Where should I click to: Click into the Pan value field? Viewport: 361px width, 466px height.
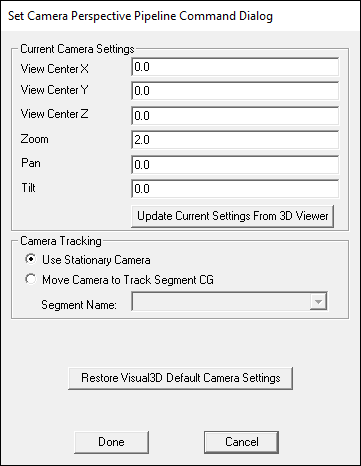click(x=235, y=165)
